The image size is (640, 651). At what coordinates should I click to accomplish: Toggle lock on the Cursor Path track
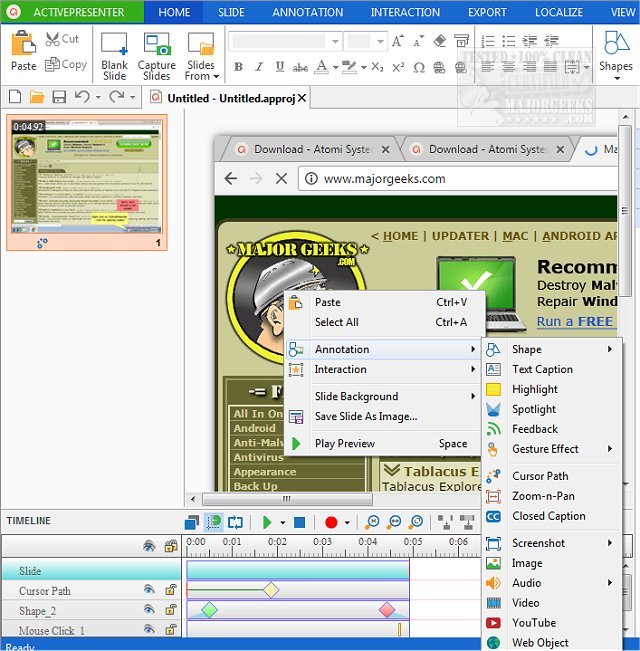coord(171,590)
